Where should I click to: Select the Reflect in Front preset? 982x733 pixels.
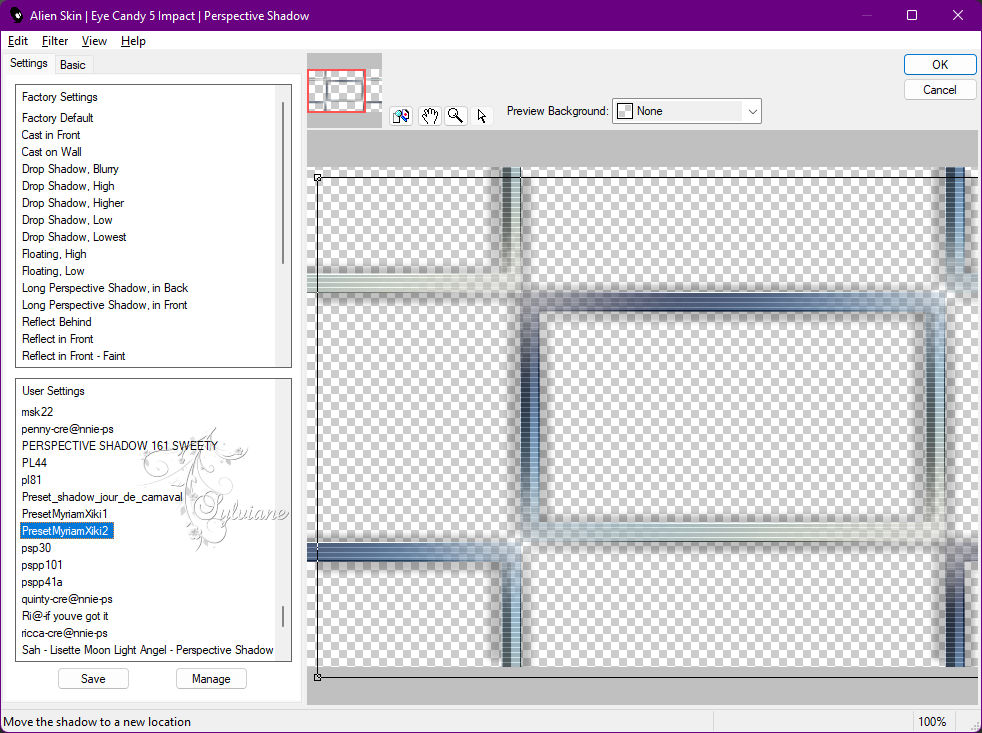(58, 338)
